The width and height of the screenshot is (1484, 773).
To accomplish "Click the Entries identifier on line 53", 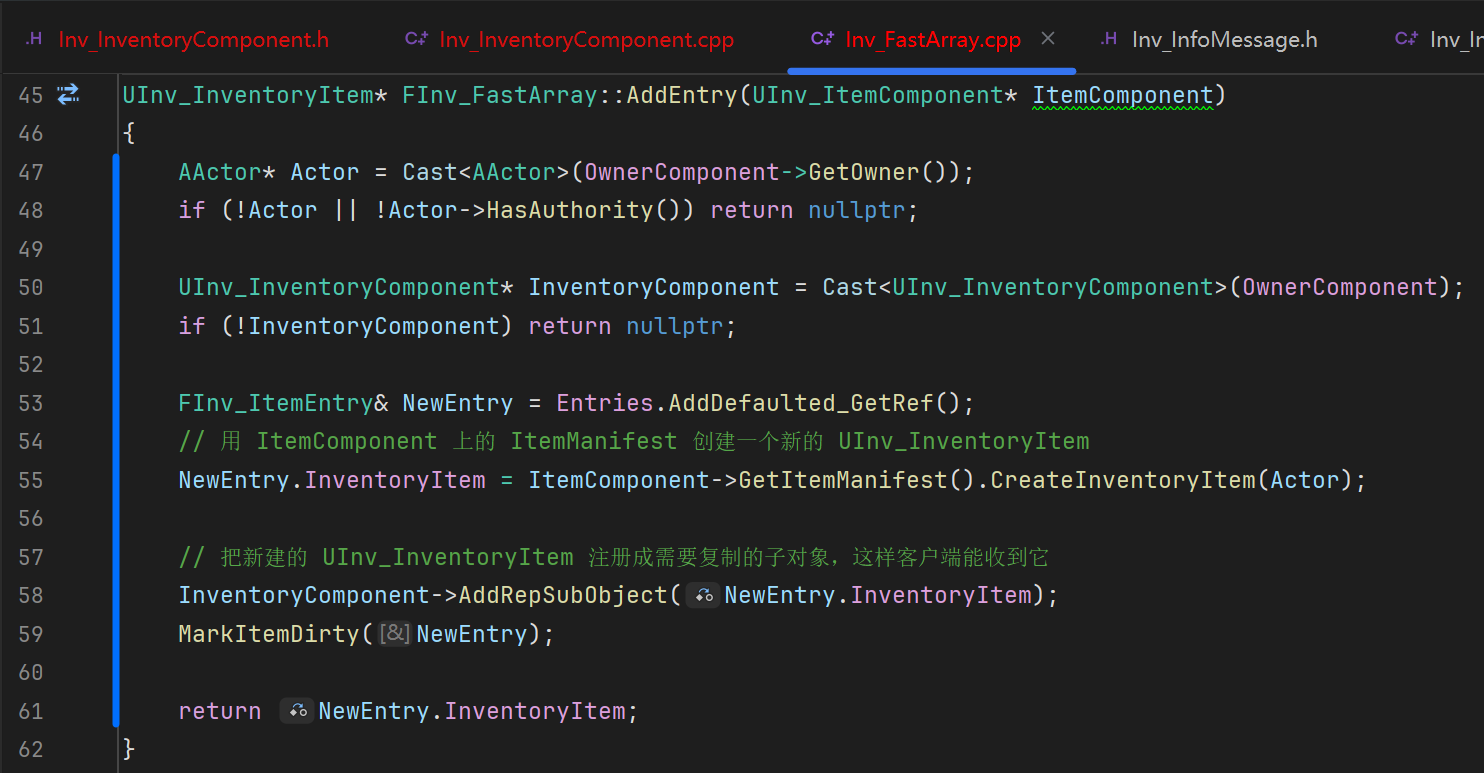I will point(605,403).
